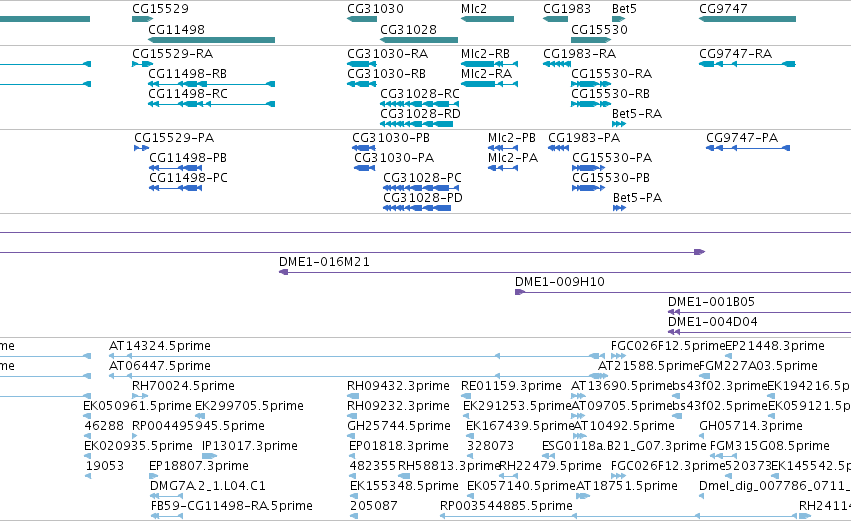Select EST label RH58813.3prime
This screenshot has height=521, width=851.
448,466
